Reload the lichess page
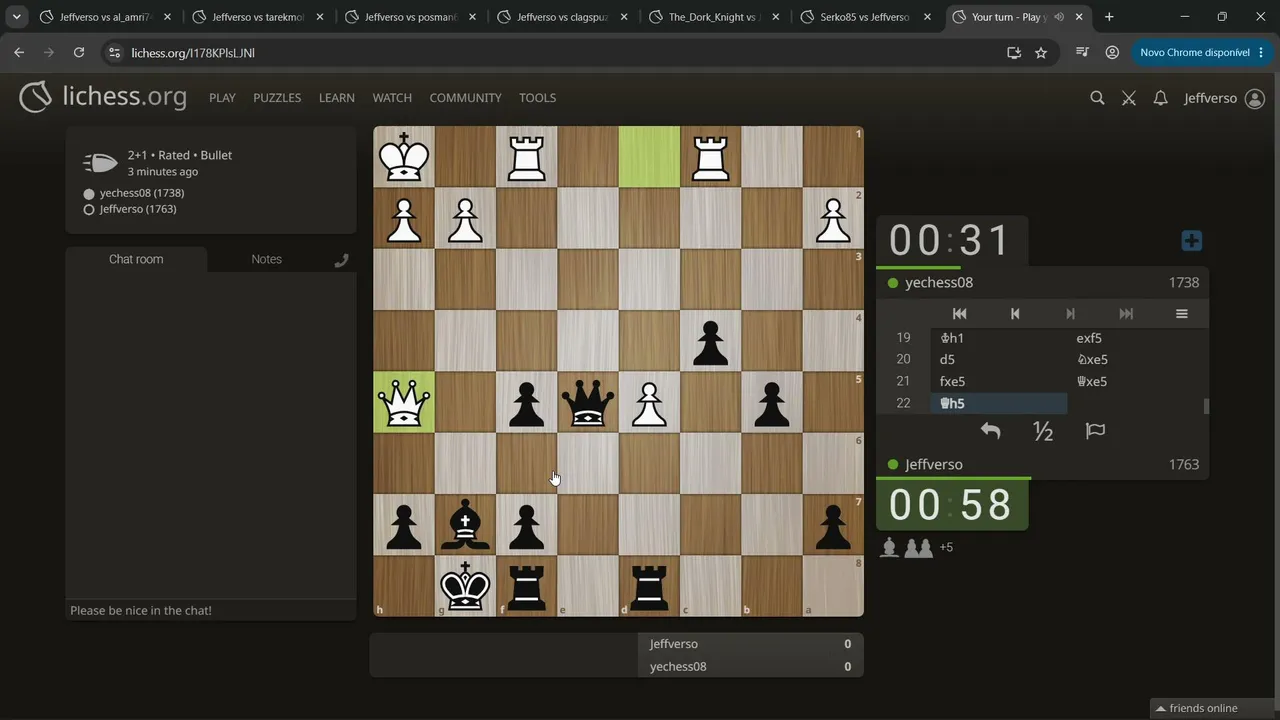Viewport: 1280px width, 720px height. [x=79, y=53]
